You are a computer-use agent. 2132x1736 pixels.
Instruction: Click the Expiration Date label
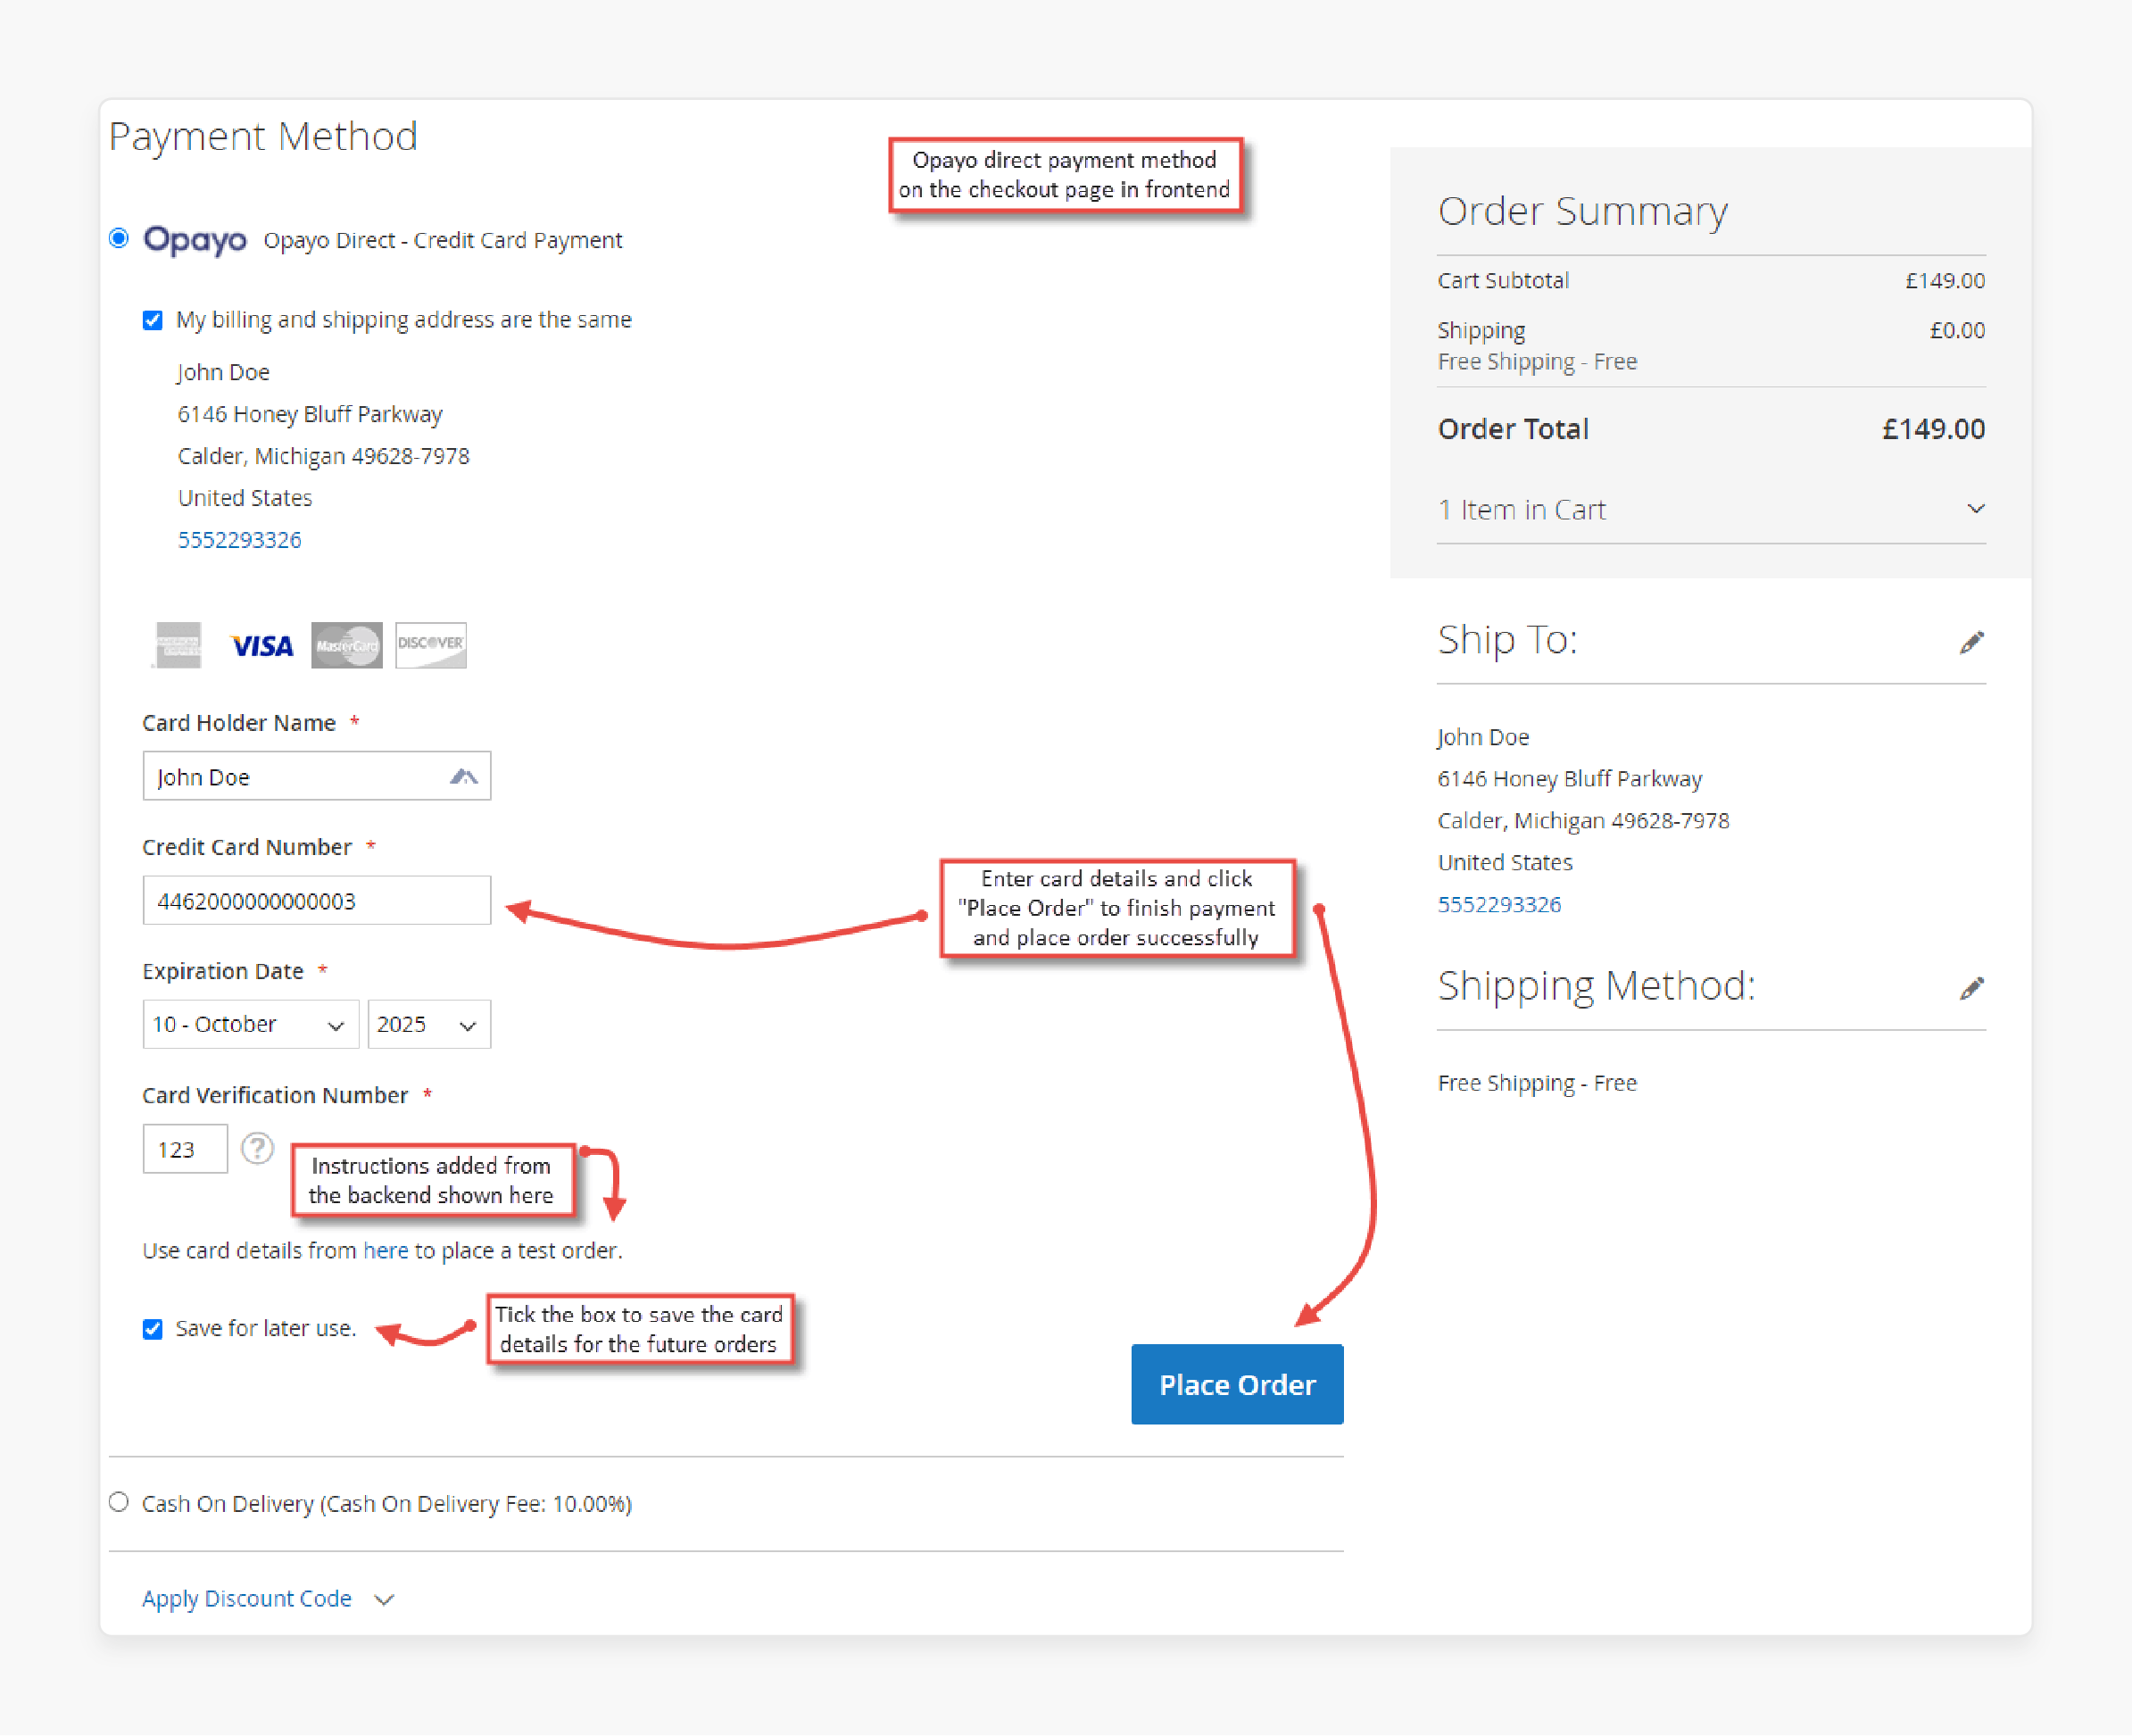click(x=223, y=971)
